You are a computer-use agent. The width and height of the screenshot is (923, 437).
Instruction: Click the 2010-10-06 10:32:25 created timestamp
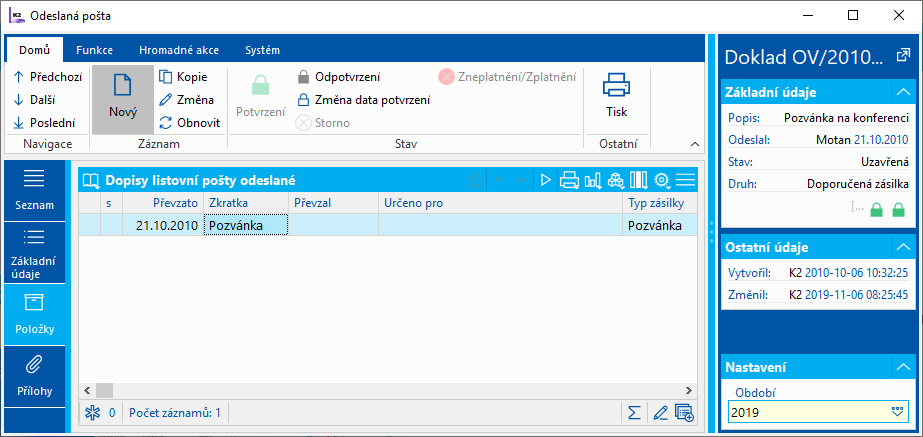coord(856,273)
